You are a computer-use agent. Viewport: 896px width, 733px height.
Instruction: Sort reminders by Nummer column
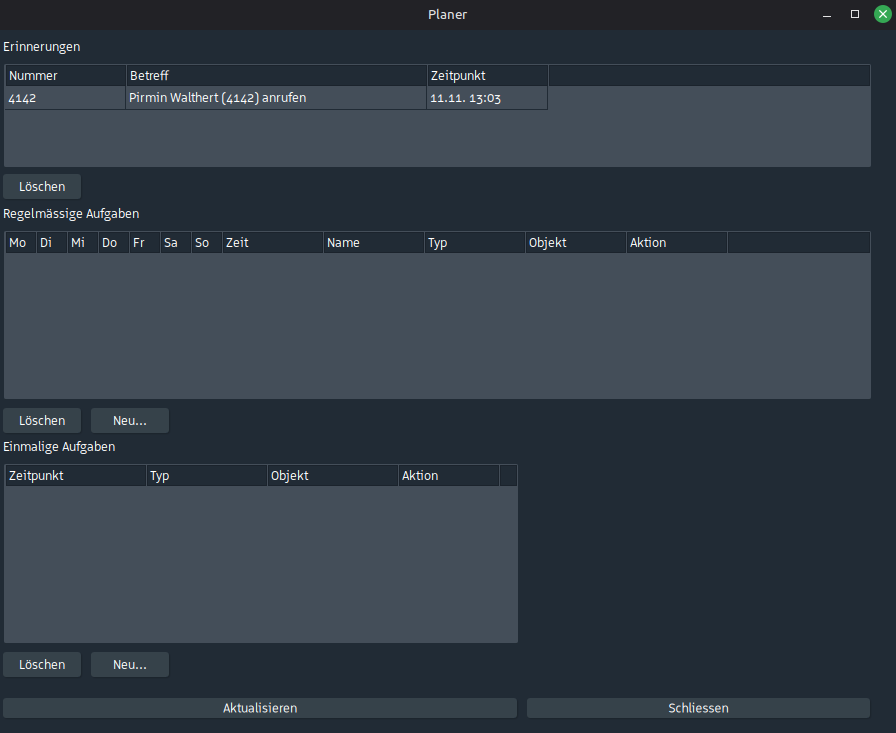(65, 76)
